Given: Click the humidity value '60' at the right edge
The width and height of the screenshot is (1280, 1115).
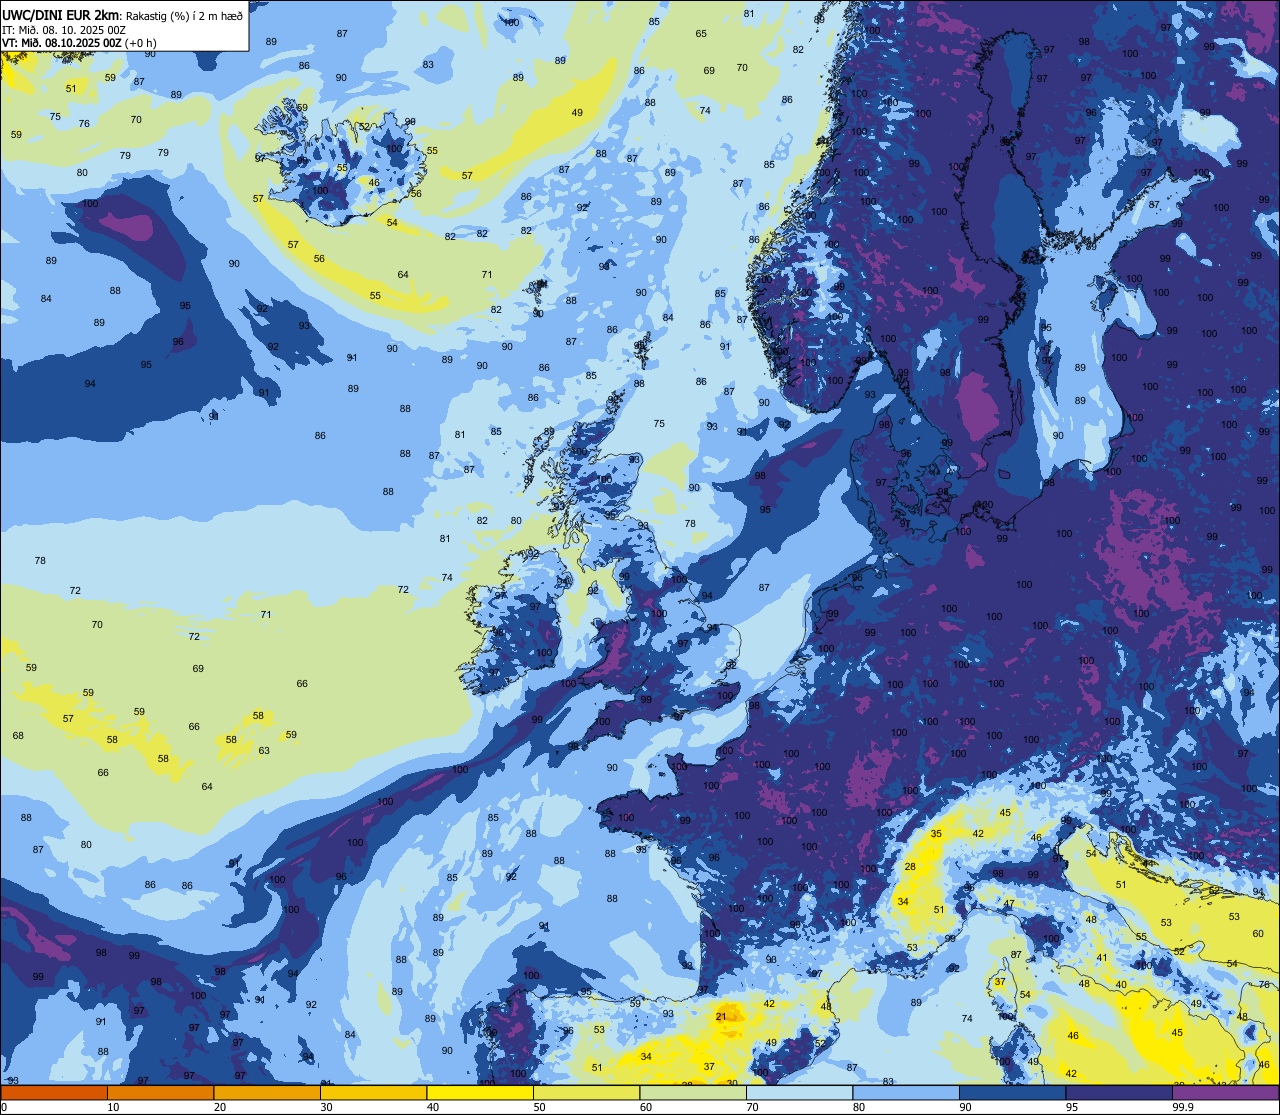Looking at the screenshot, I should (1258, 933).
